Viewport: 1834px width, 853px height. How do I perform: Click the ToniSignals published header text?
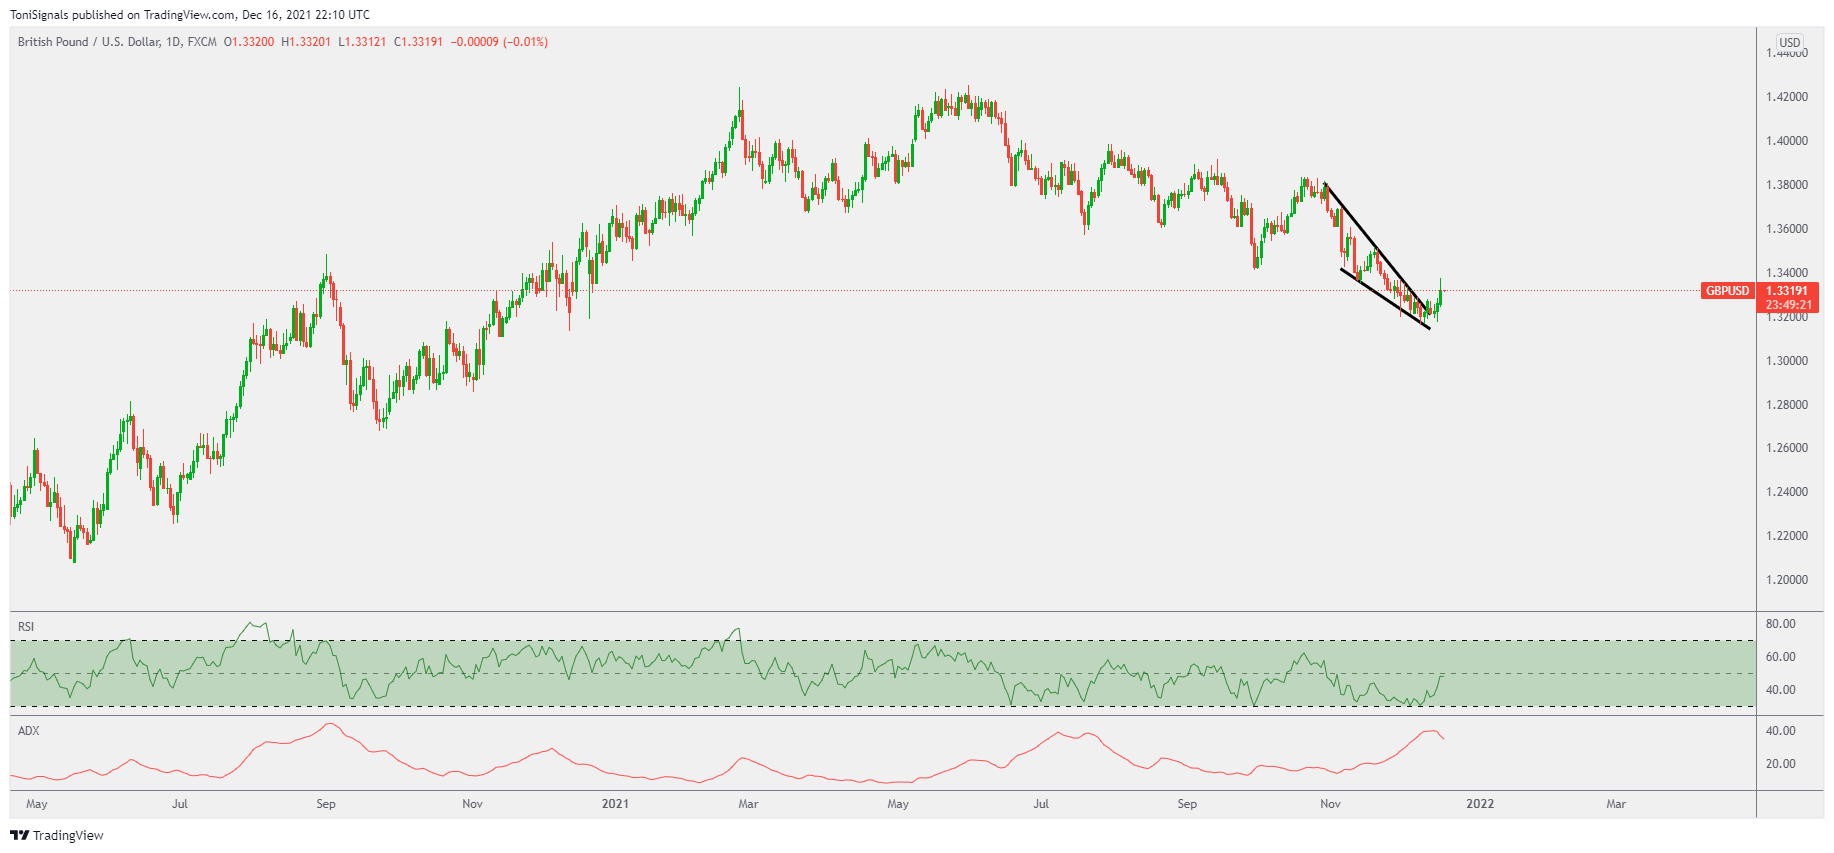click(190, 15)
